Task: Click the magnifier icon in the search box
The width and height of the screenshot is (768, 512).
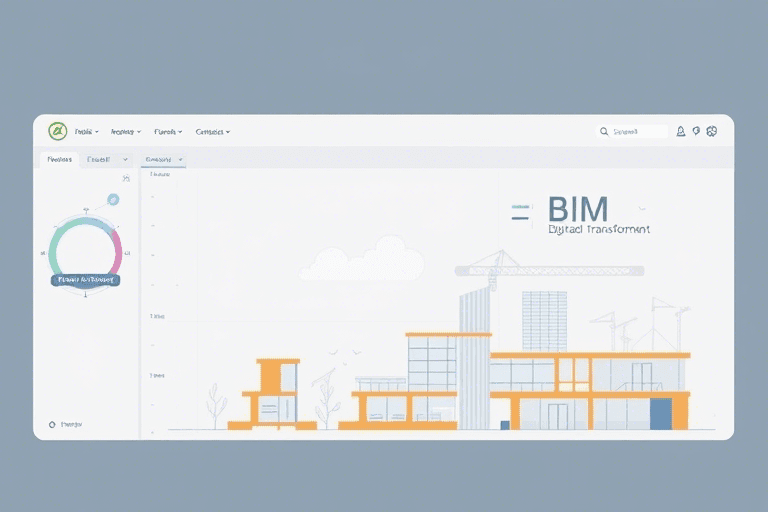Action: pyautogui.click(x=604, y=131)
